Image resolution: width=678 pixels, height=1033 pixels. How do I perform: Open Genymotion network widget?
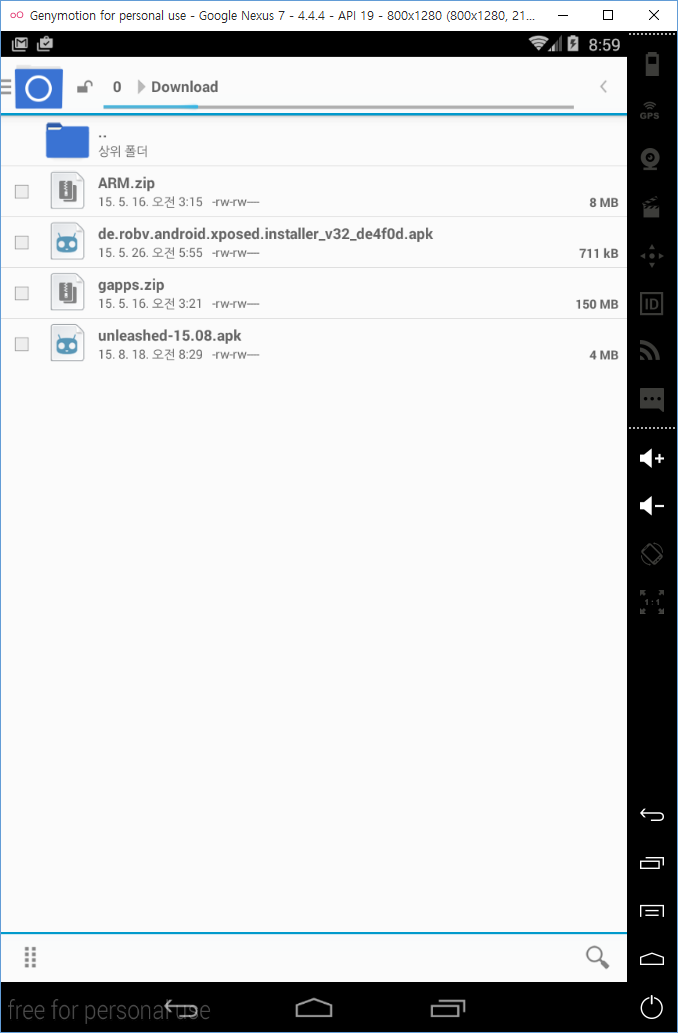tap(650, 352)
